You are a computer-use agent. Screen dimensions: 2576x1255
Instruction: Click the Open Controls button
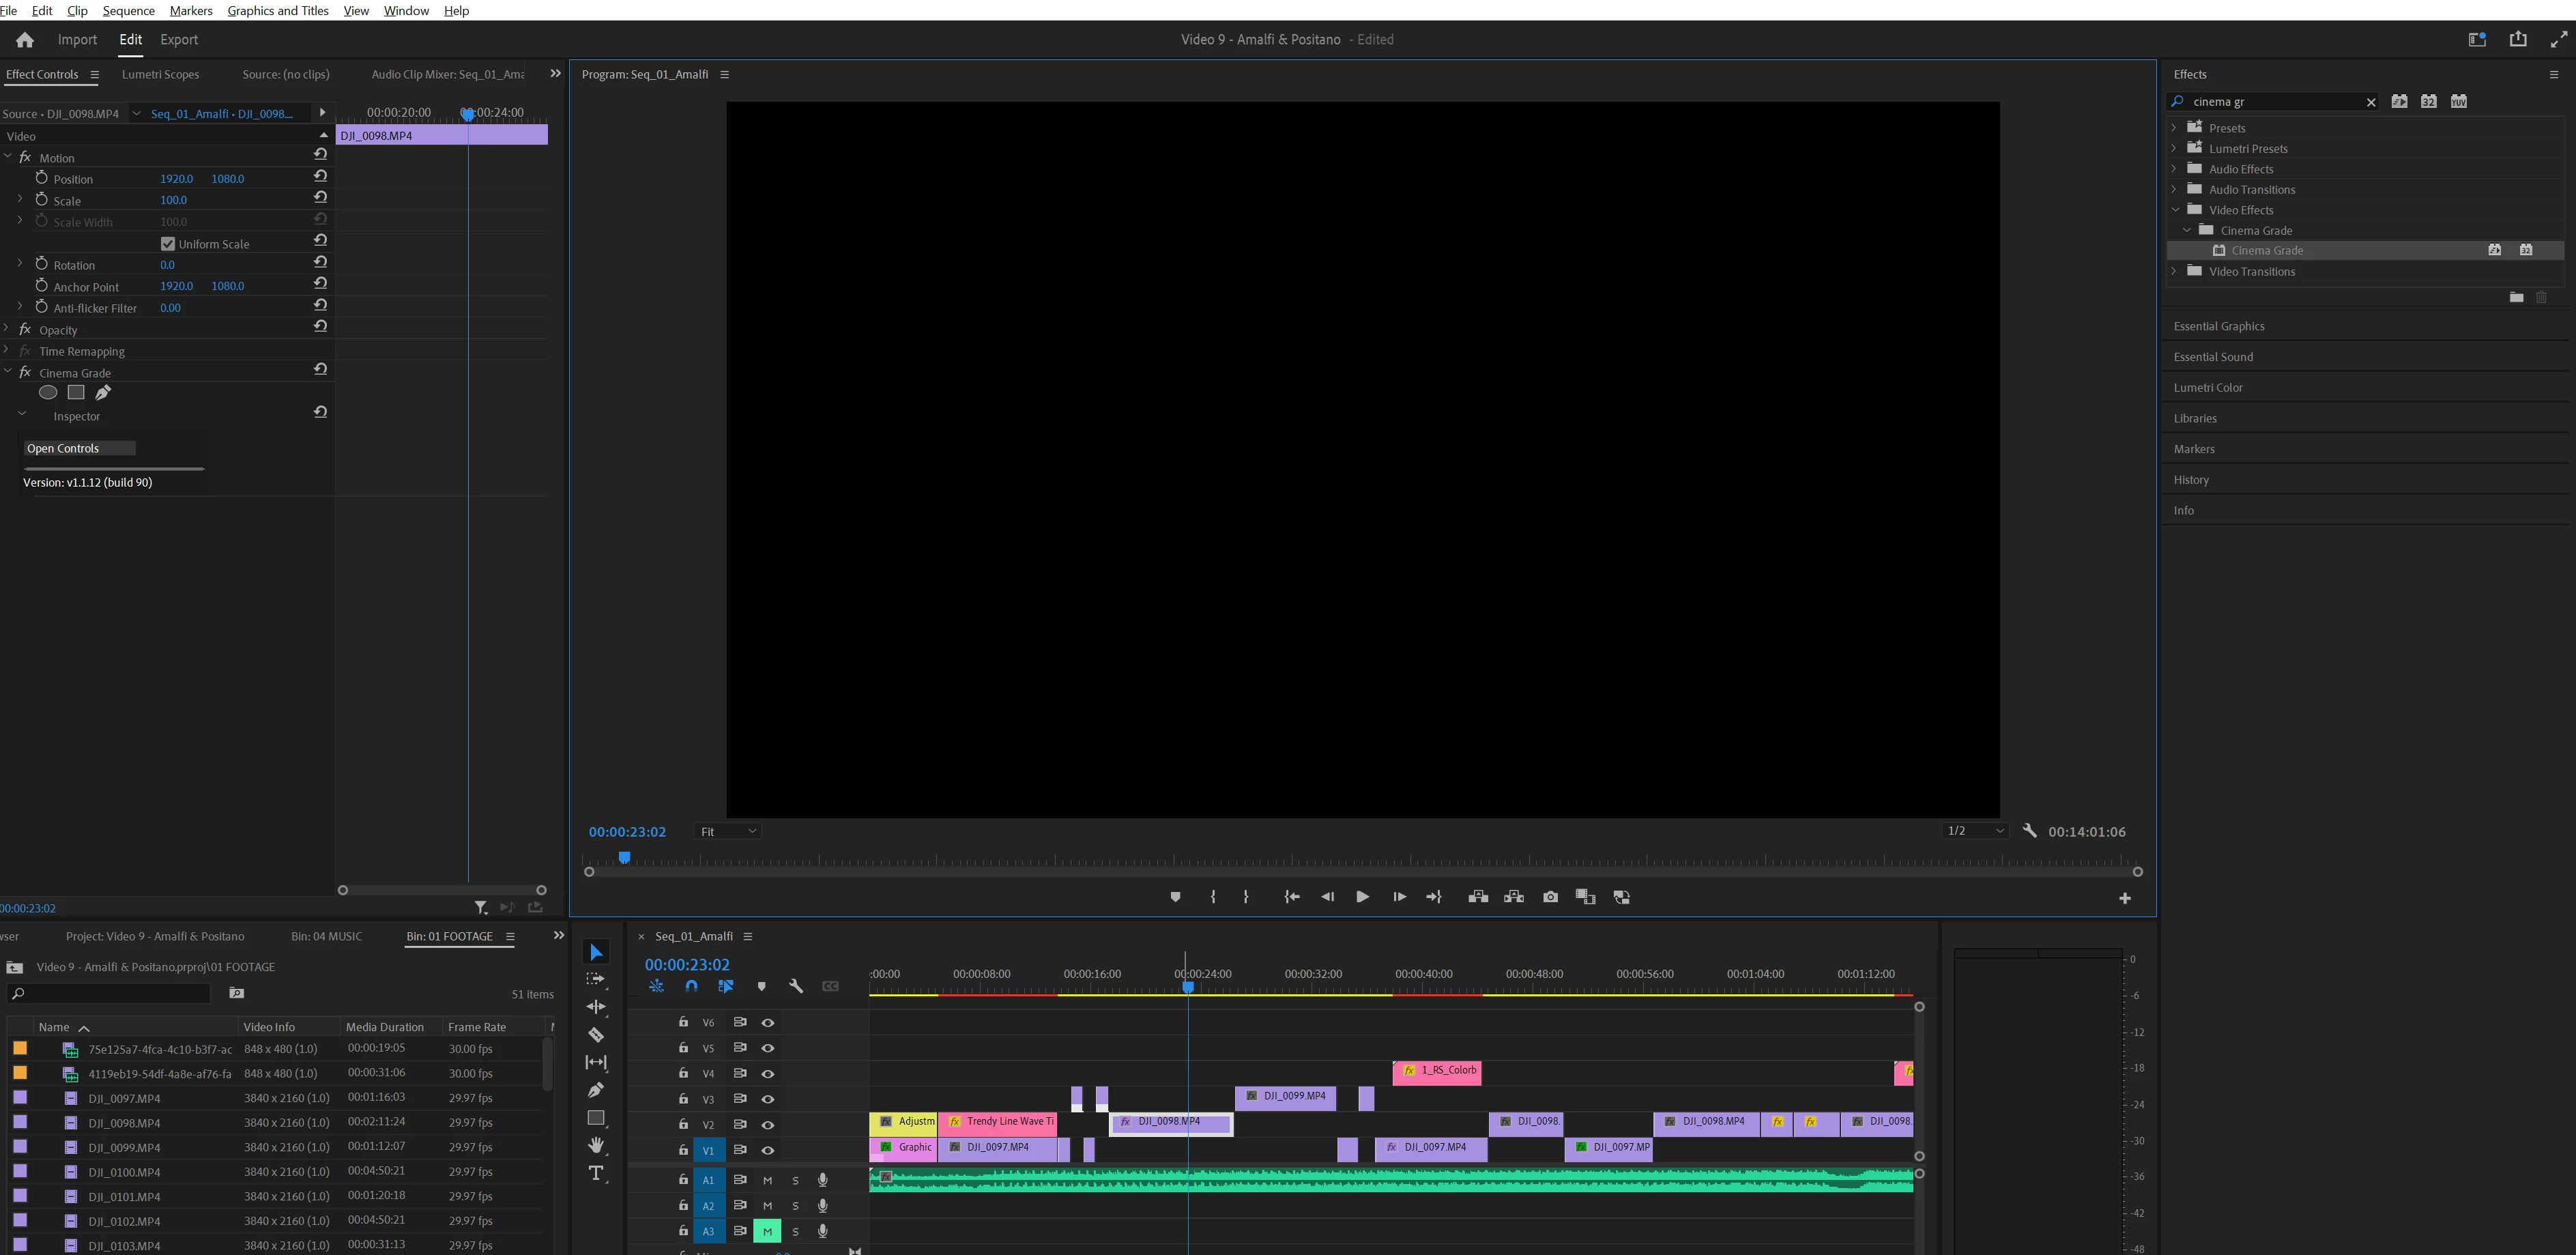(x=79, y=448)
